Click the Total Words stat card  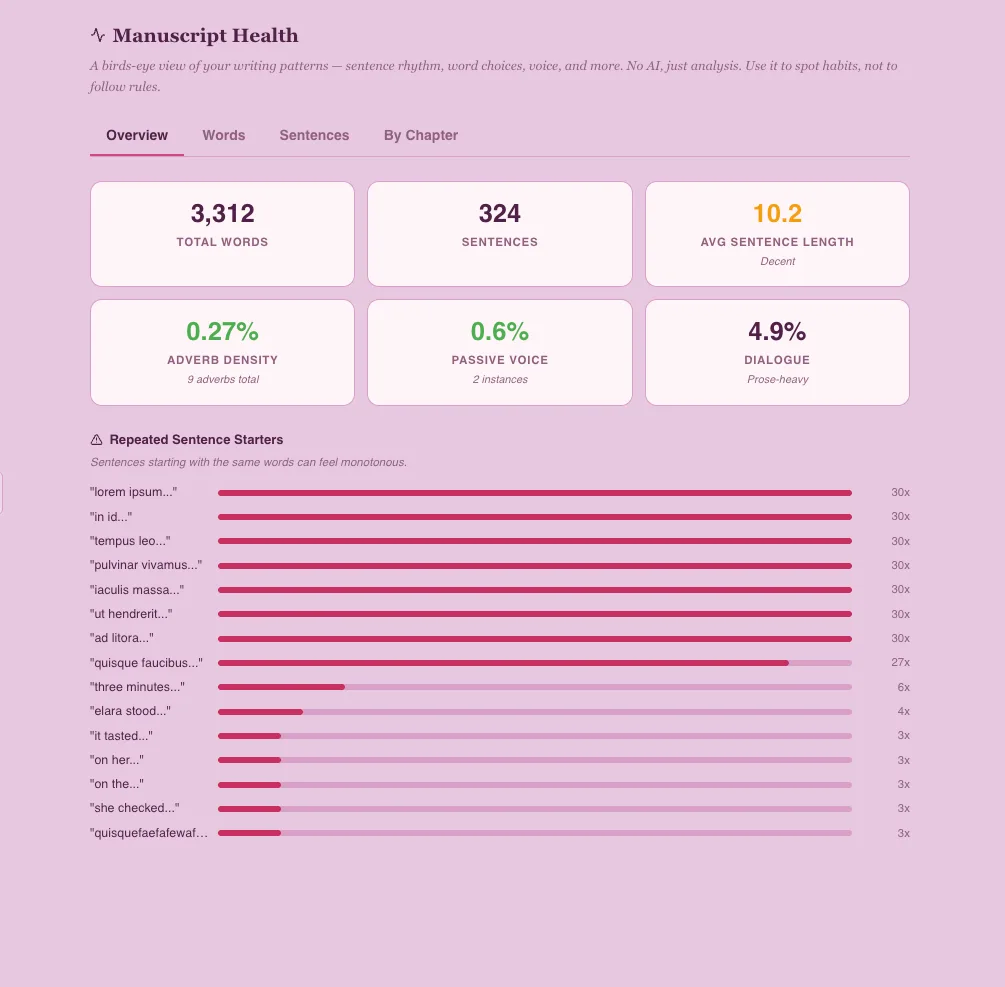(222, 233)
